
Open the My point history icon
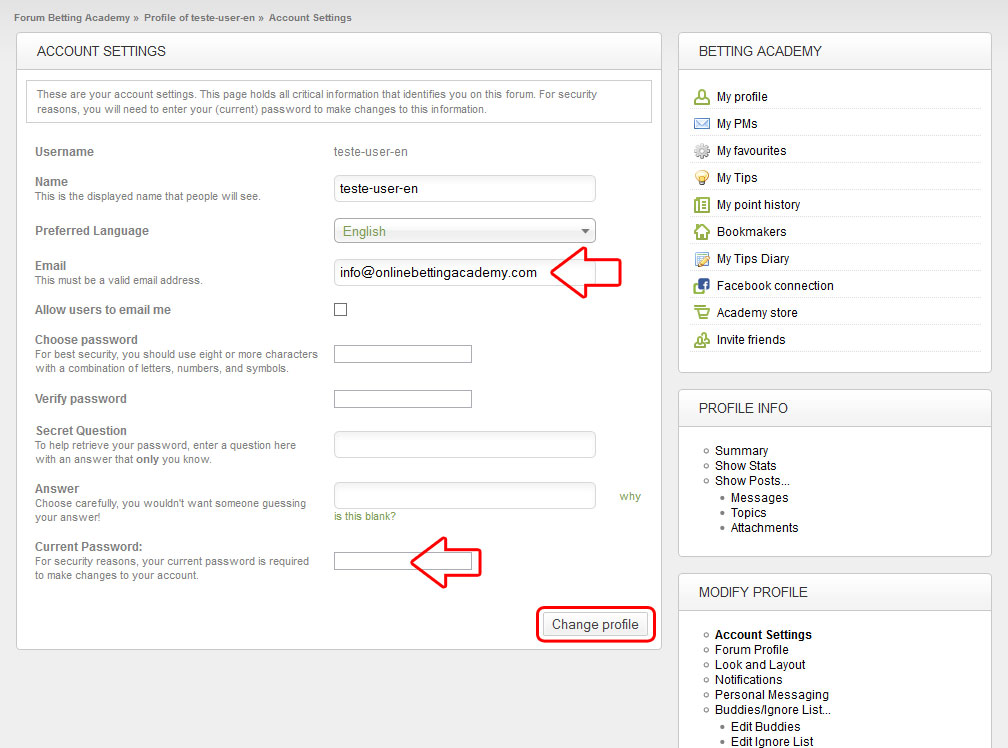[702, 205]
